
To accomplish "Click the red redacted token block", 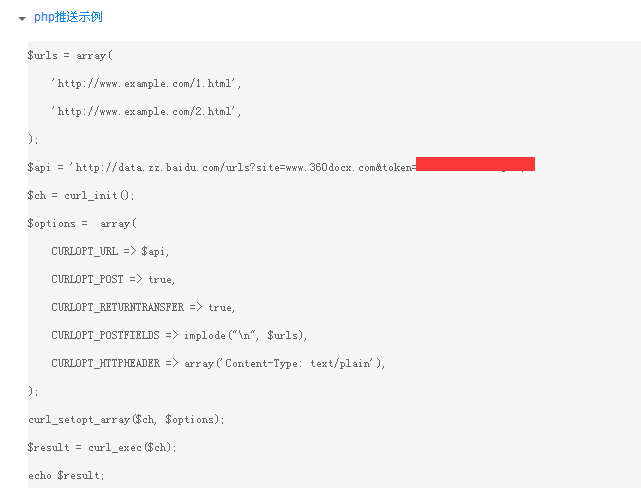I will tap(475, 164).
